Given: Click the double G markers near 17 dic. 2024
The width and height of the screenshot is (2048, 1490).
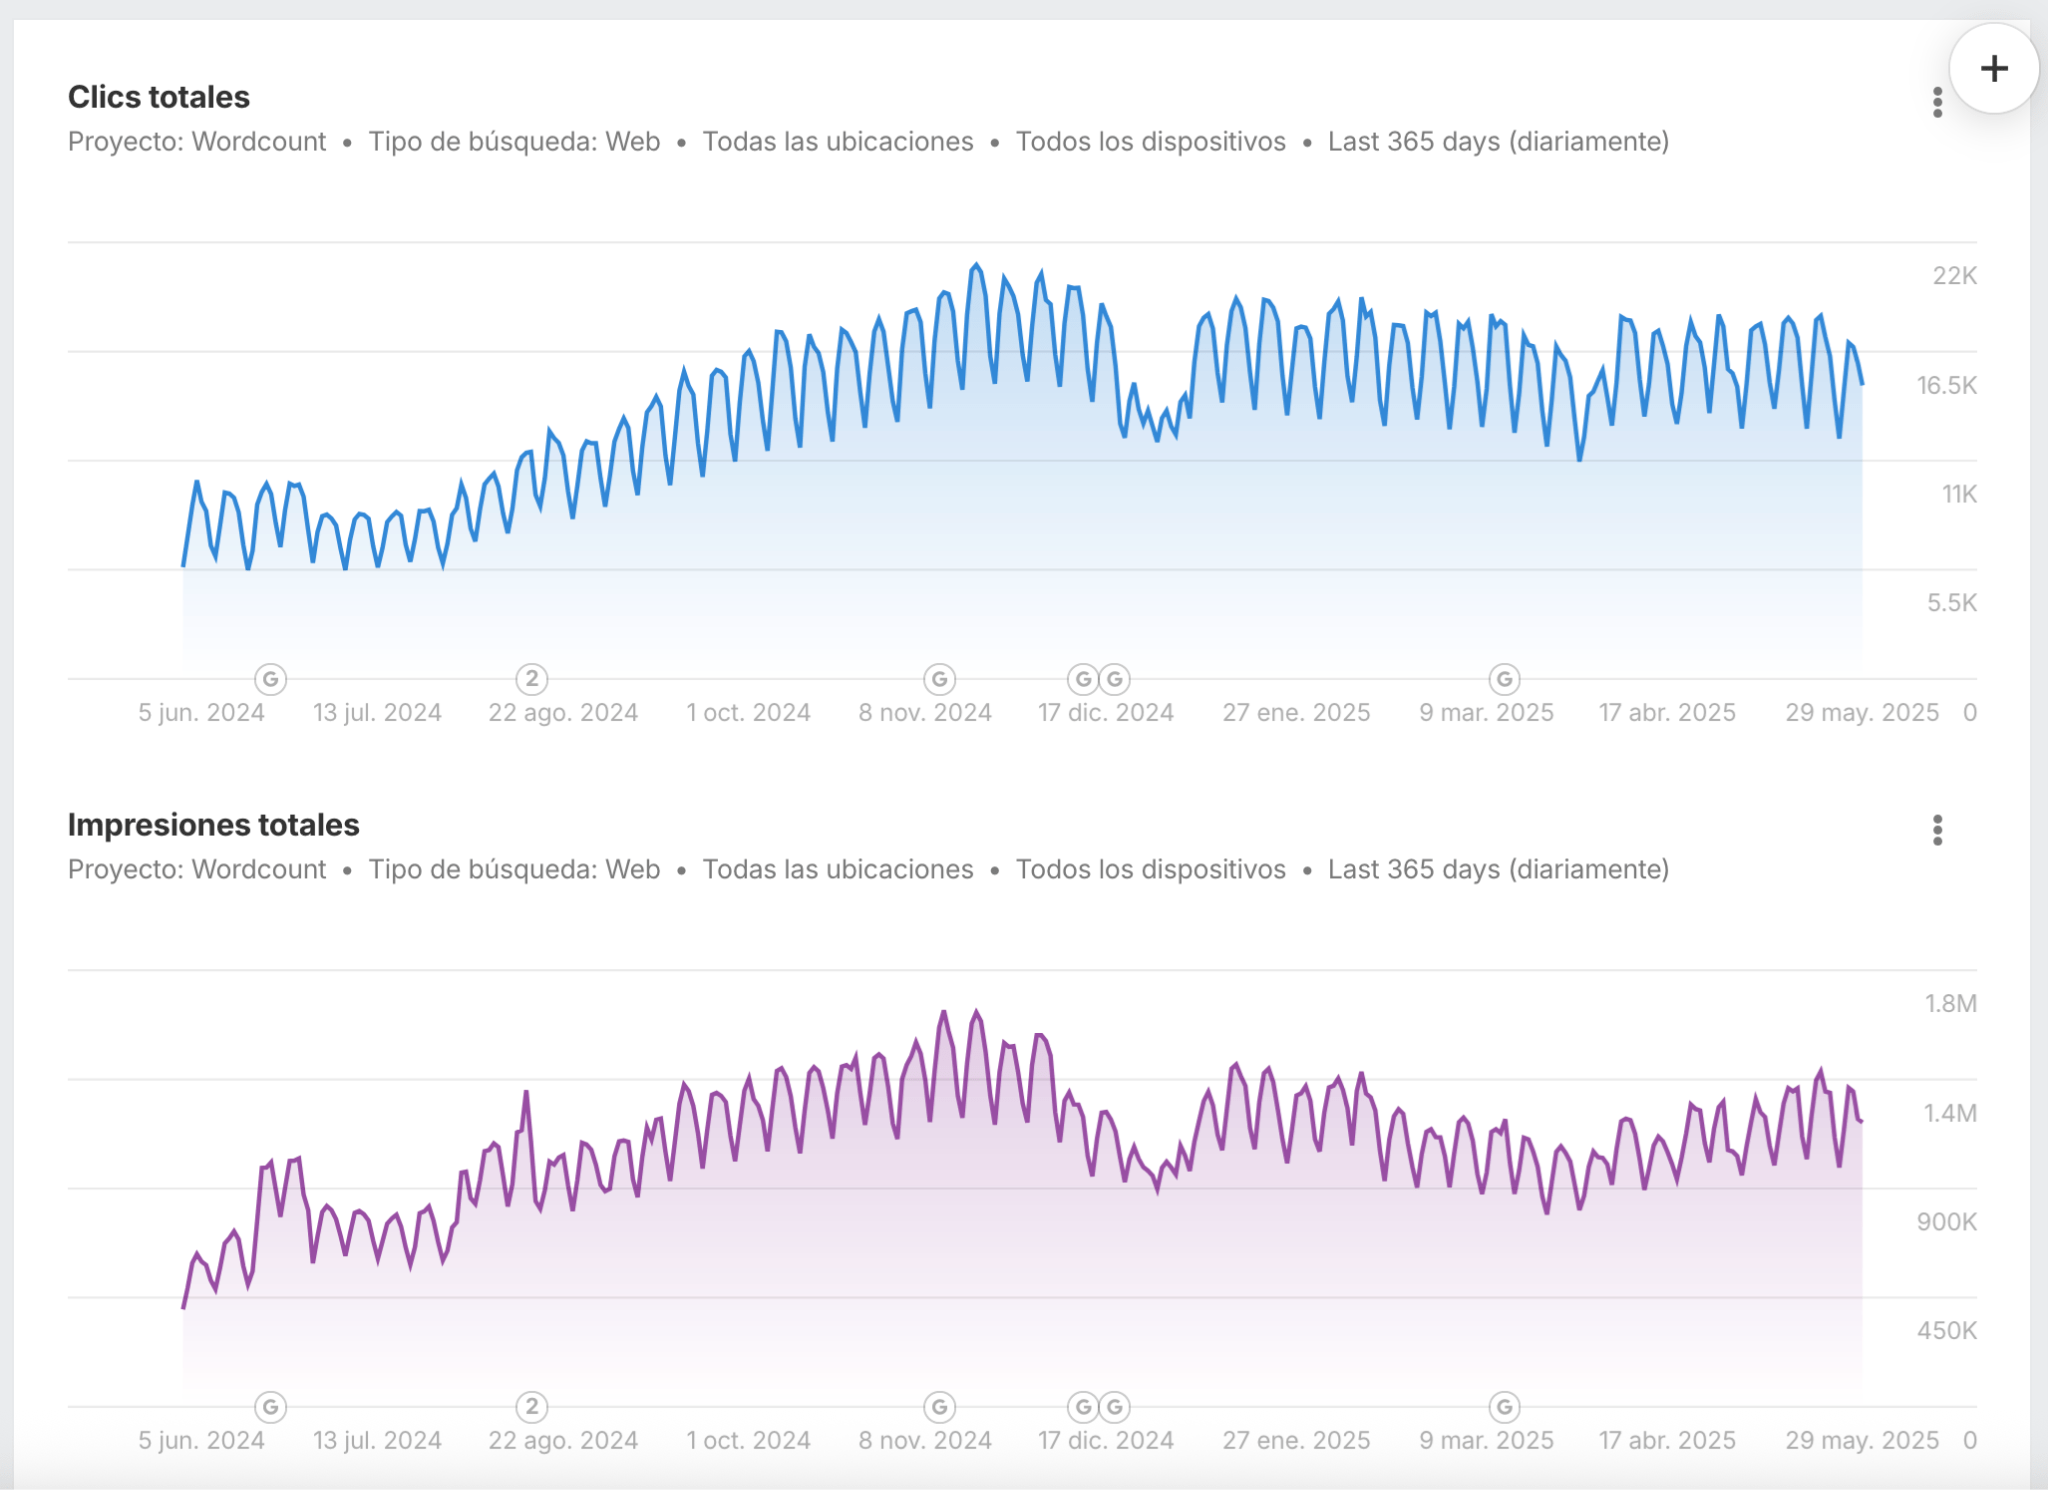Looking at the screenshot, I should (x=1097, y=678).
